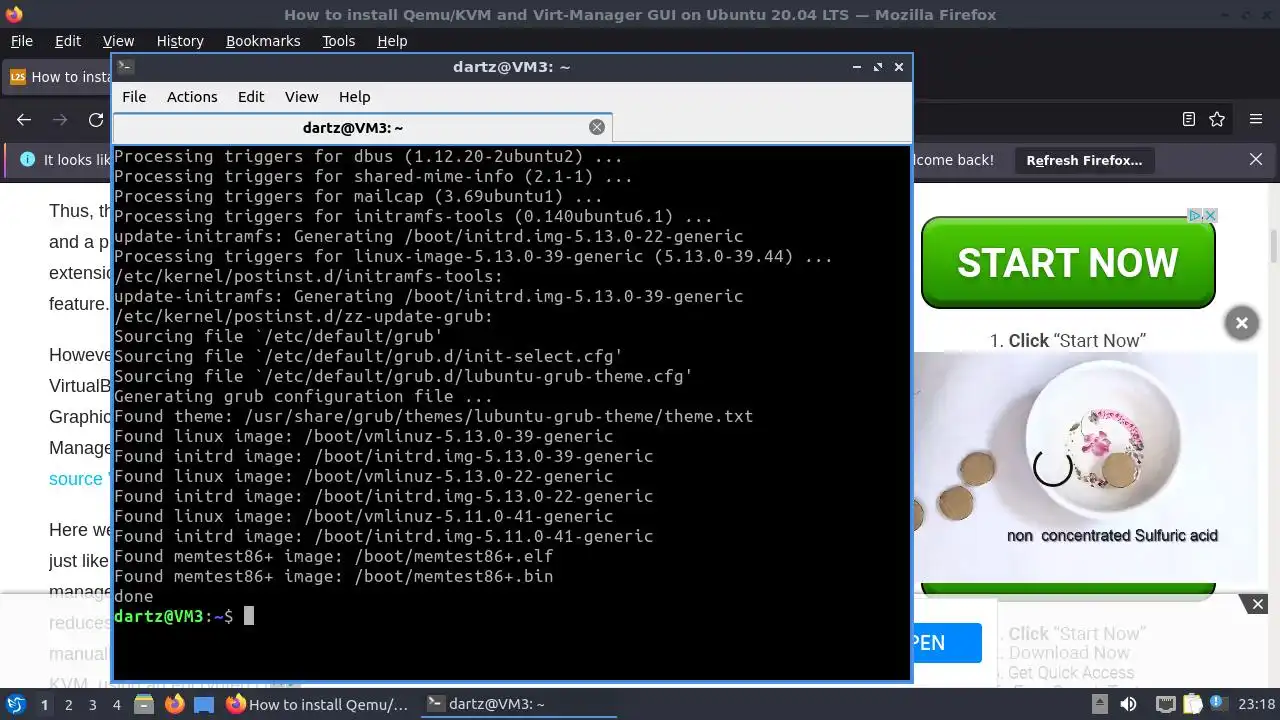This screenshot has width=1280, height=720.
Task: Launch Firefox from the quick launch icon
Action: pyautogui.click(x=174, y=705)
